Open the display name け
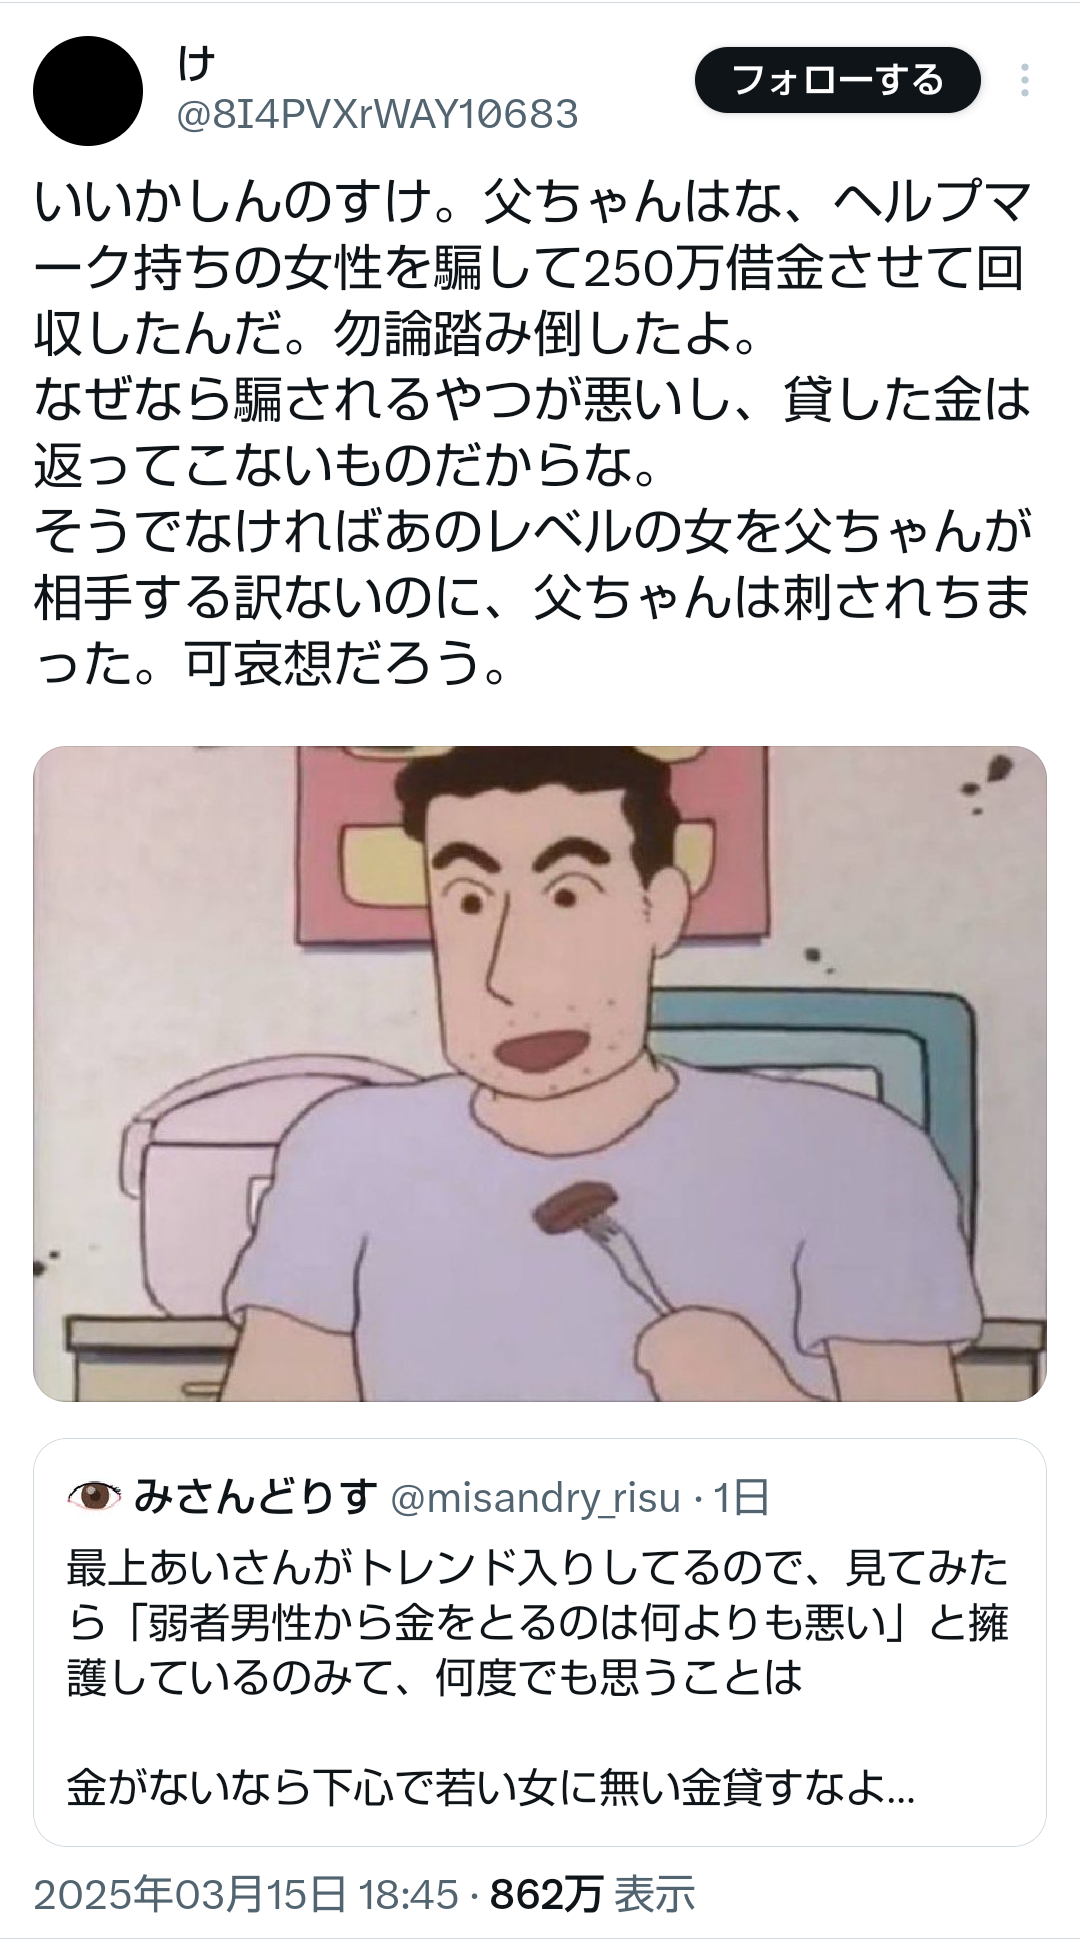The image size is (1080, 1940). click(x=197, y=64)
